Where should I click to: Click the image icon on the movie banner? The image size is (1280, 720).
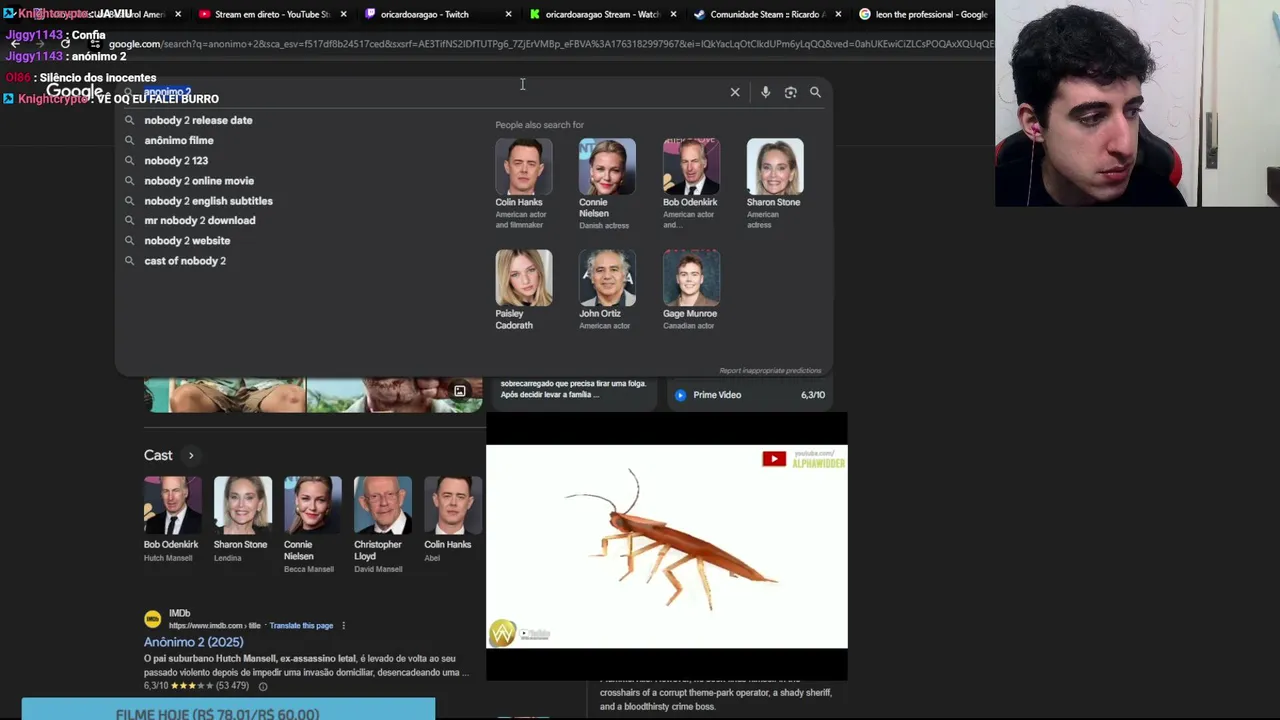pyautogui.click(x=460, y=391)
